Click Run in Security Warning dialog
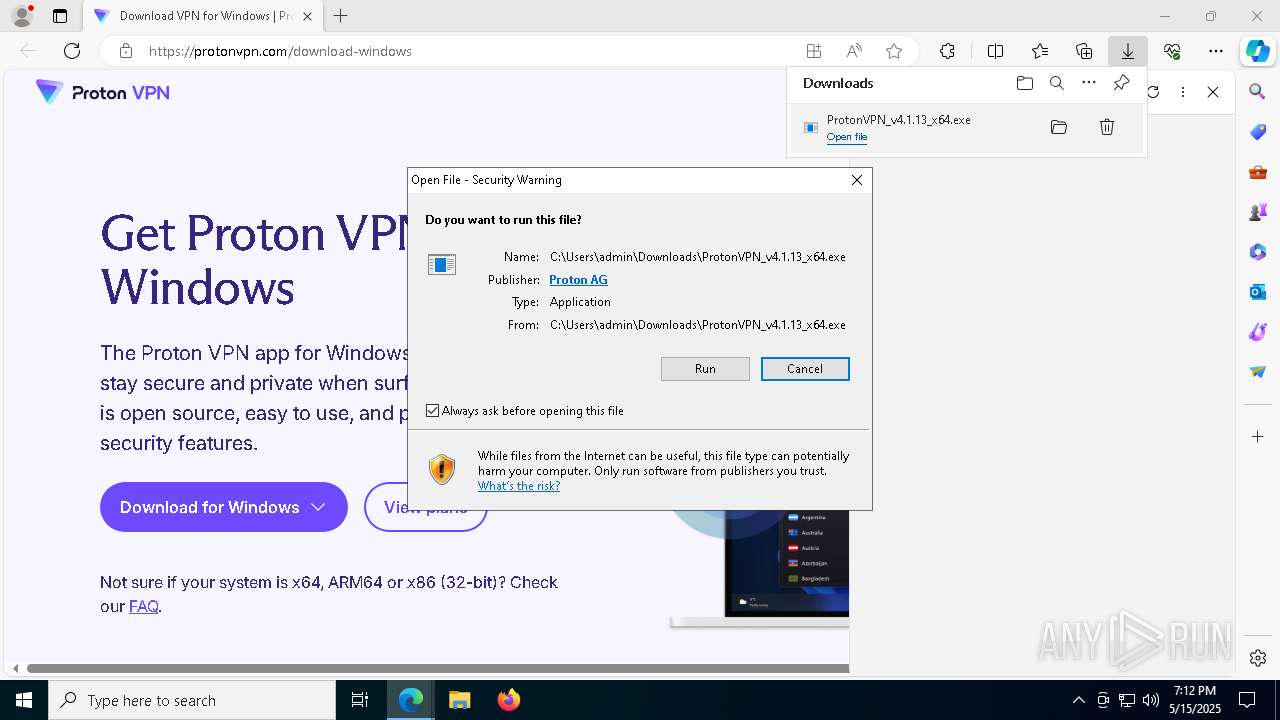The width and height of the screenshot is (1280, 720). tap(705, 369)
